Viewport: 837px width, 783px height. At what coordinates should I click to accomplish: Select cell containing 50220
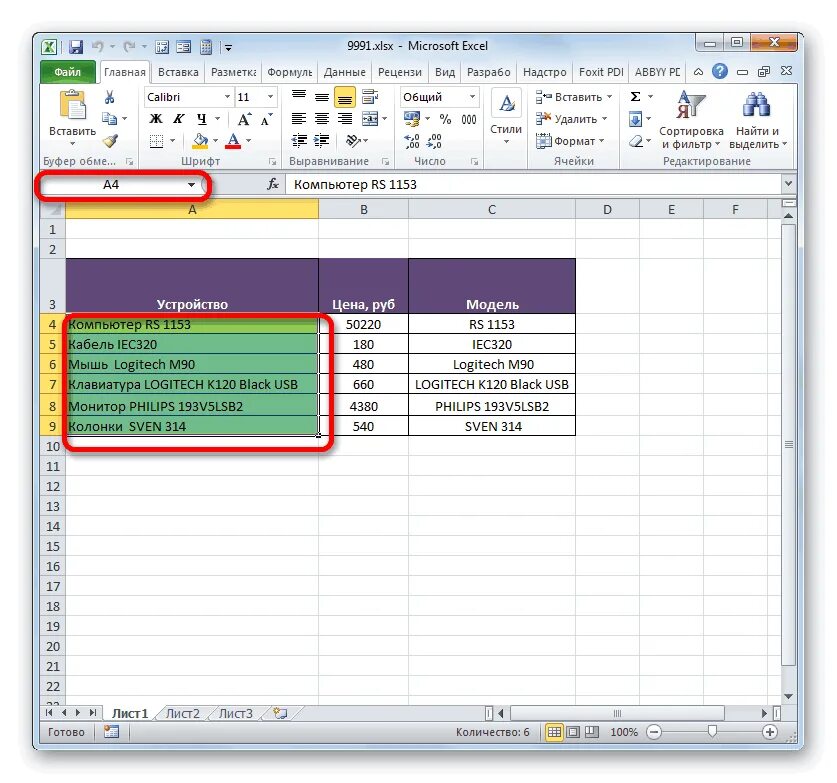click(363, 324)
